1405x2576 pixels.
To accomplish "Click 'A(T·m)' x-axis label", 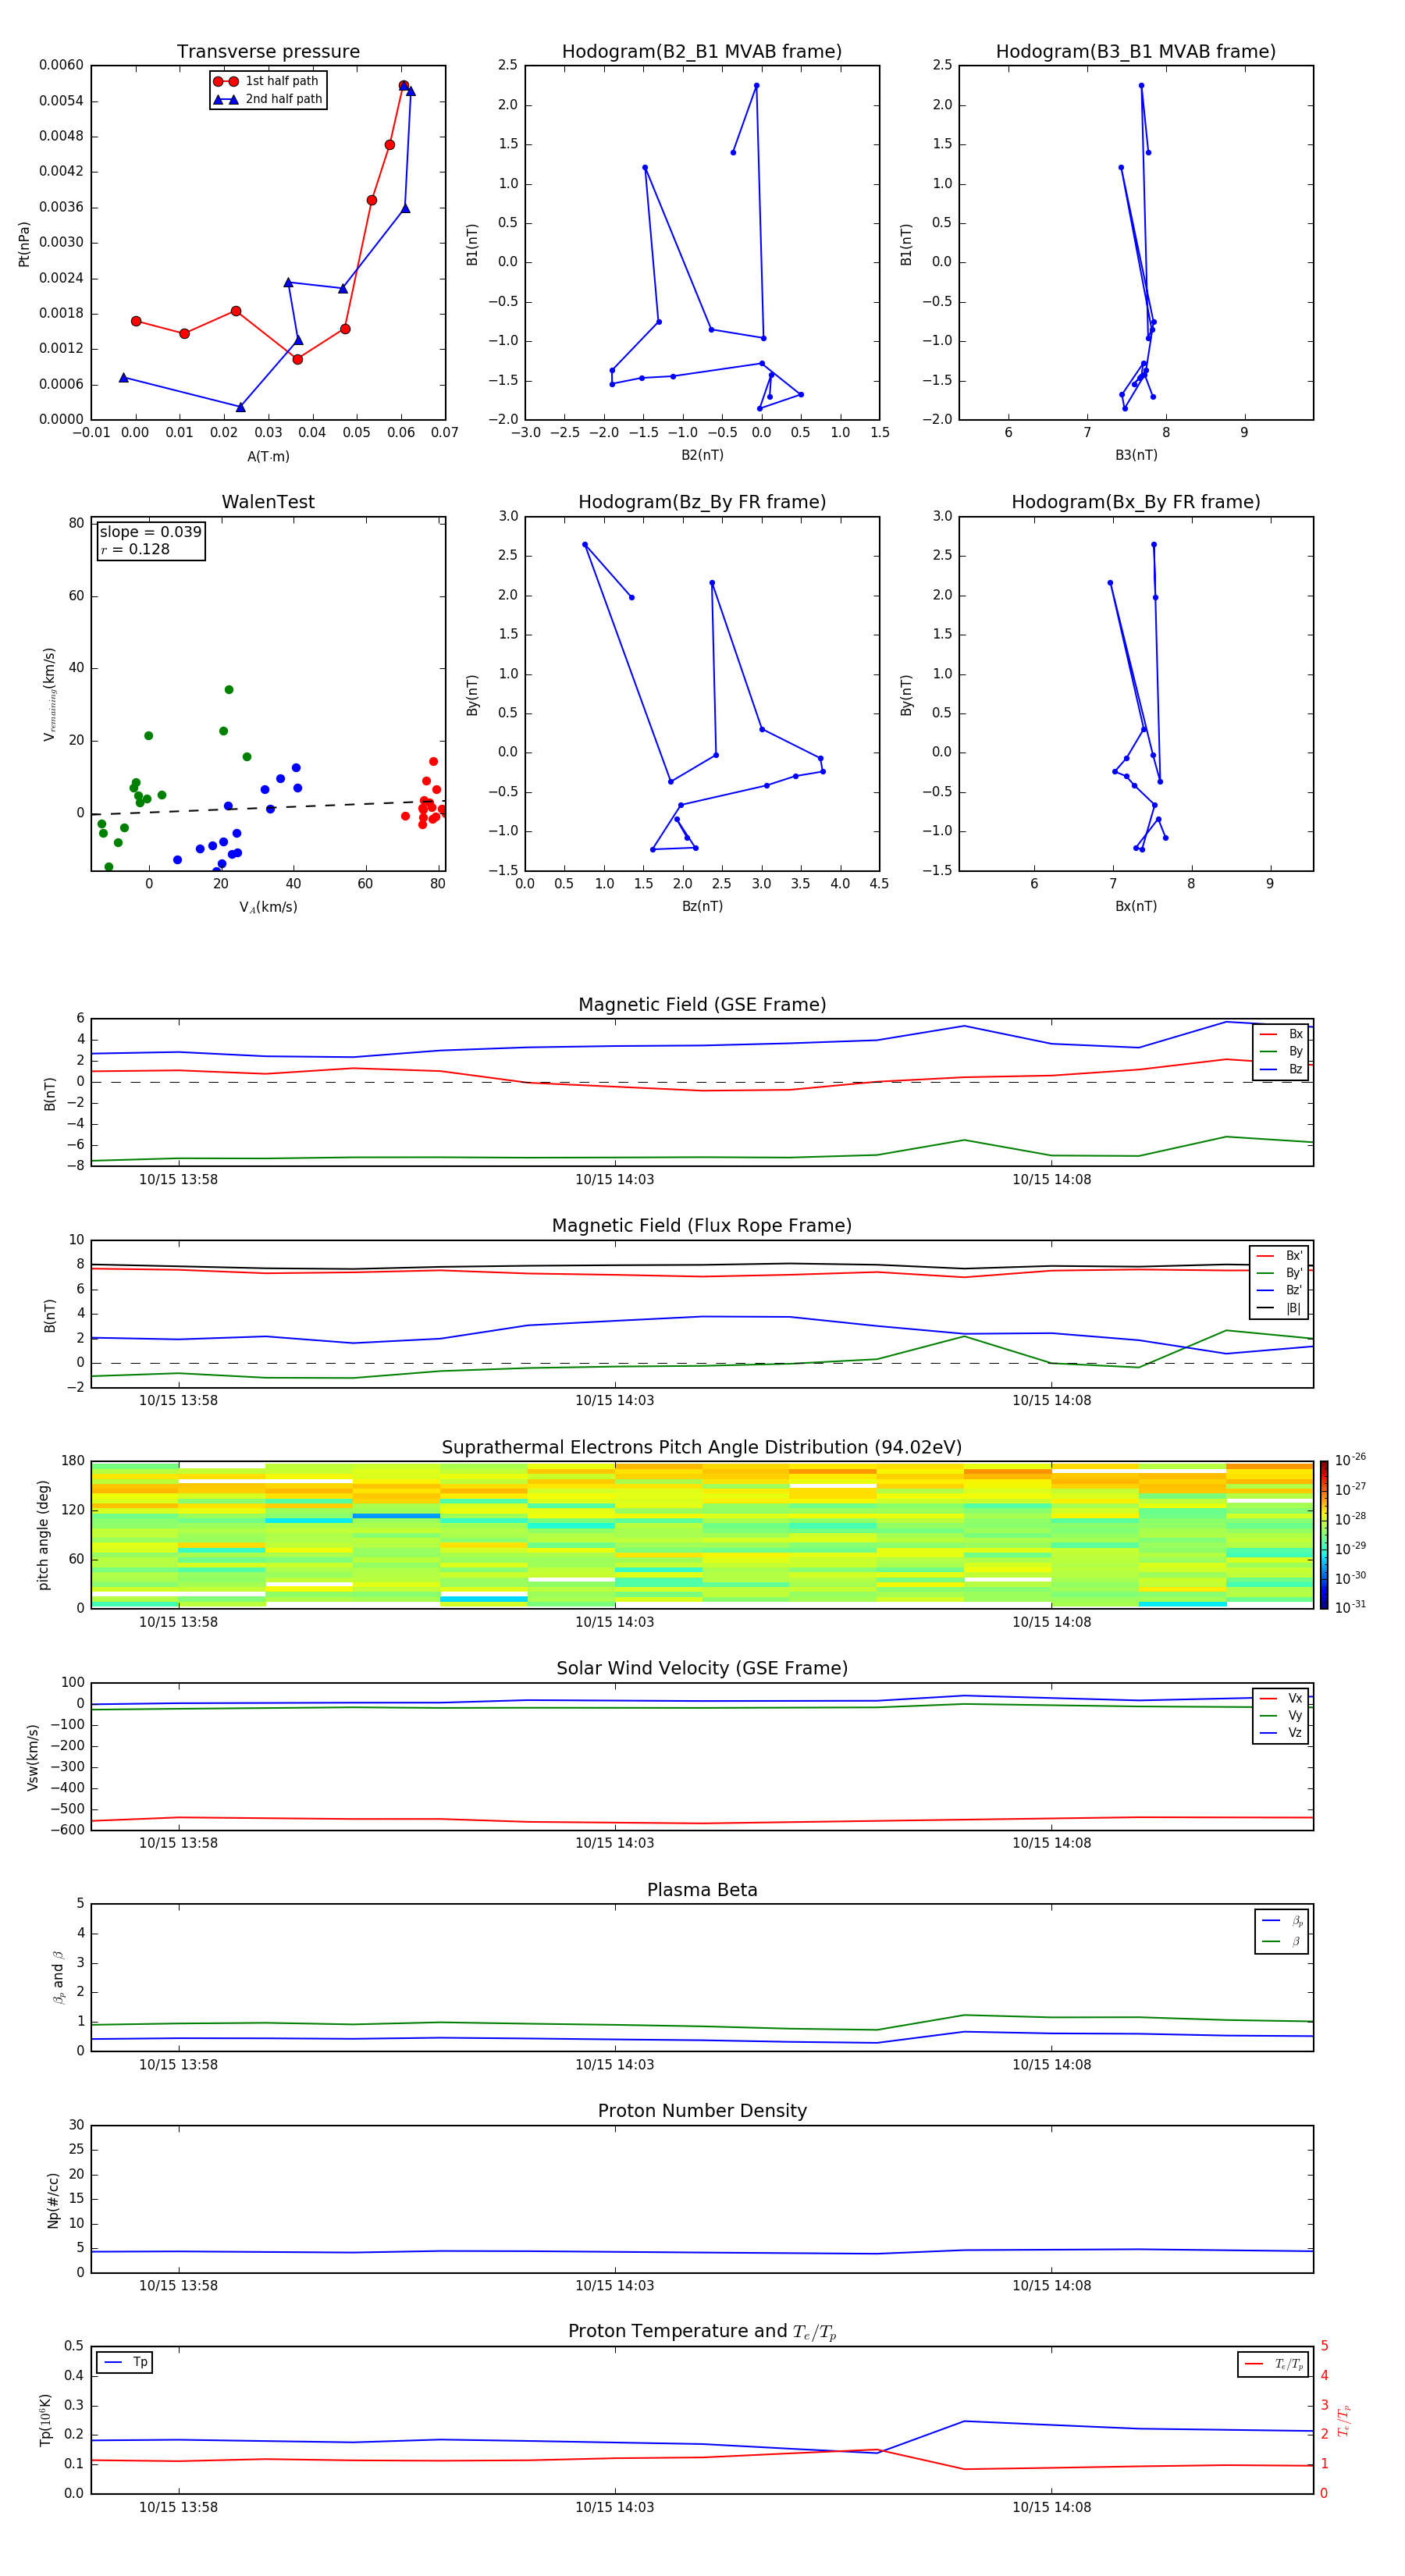I will tap(268, 457).
